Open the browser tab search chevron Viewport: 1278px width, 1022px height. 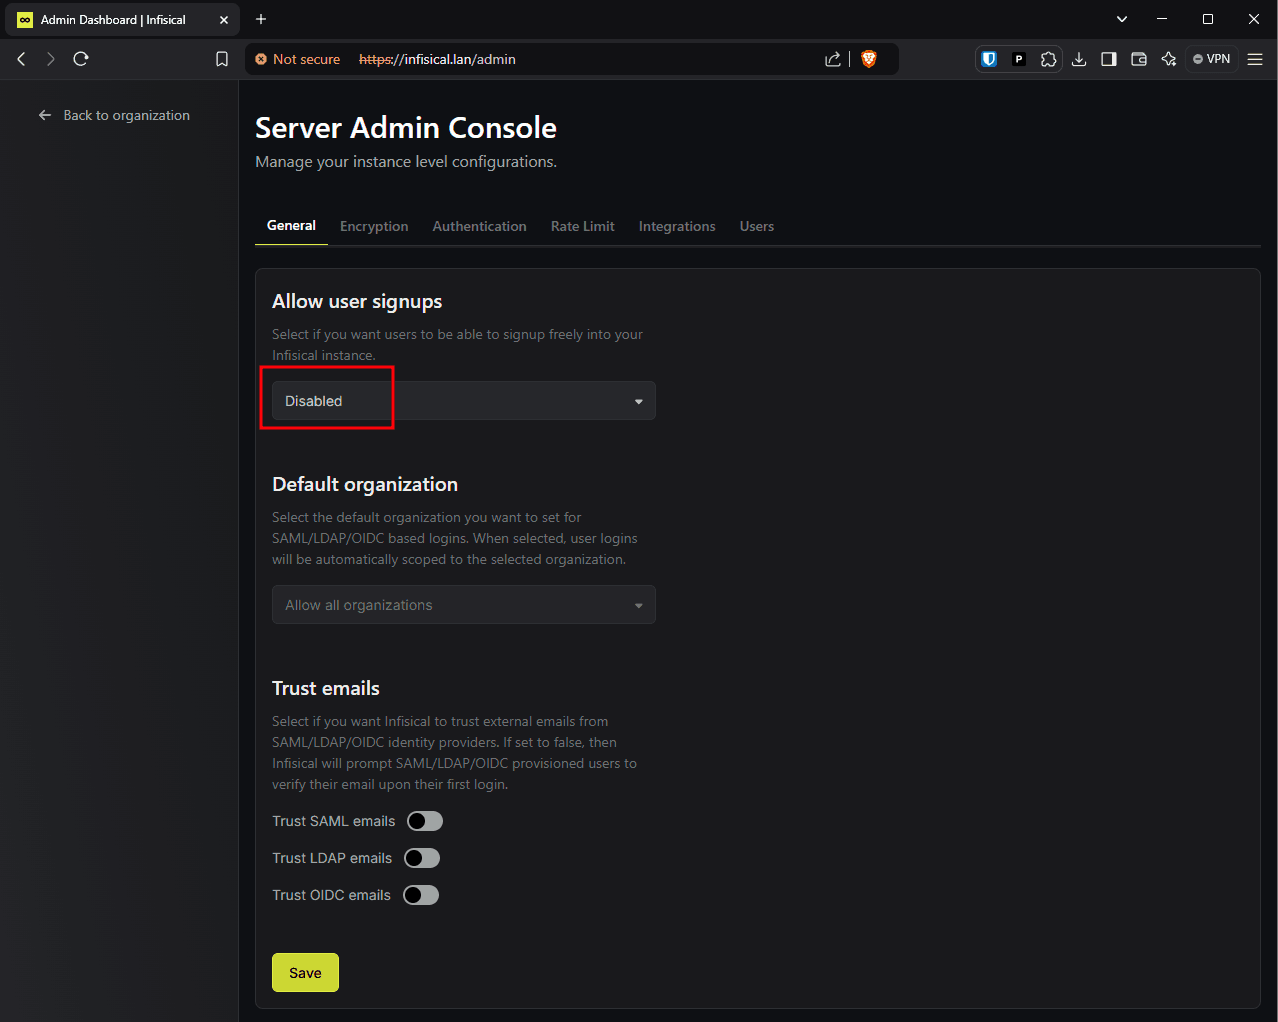pos(1121,19)
